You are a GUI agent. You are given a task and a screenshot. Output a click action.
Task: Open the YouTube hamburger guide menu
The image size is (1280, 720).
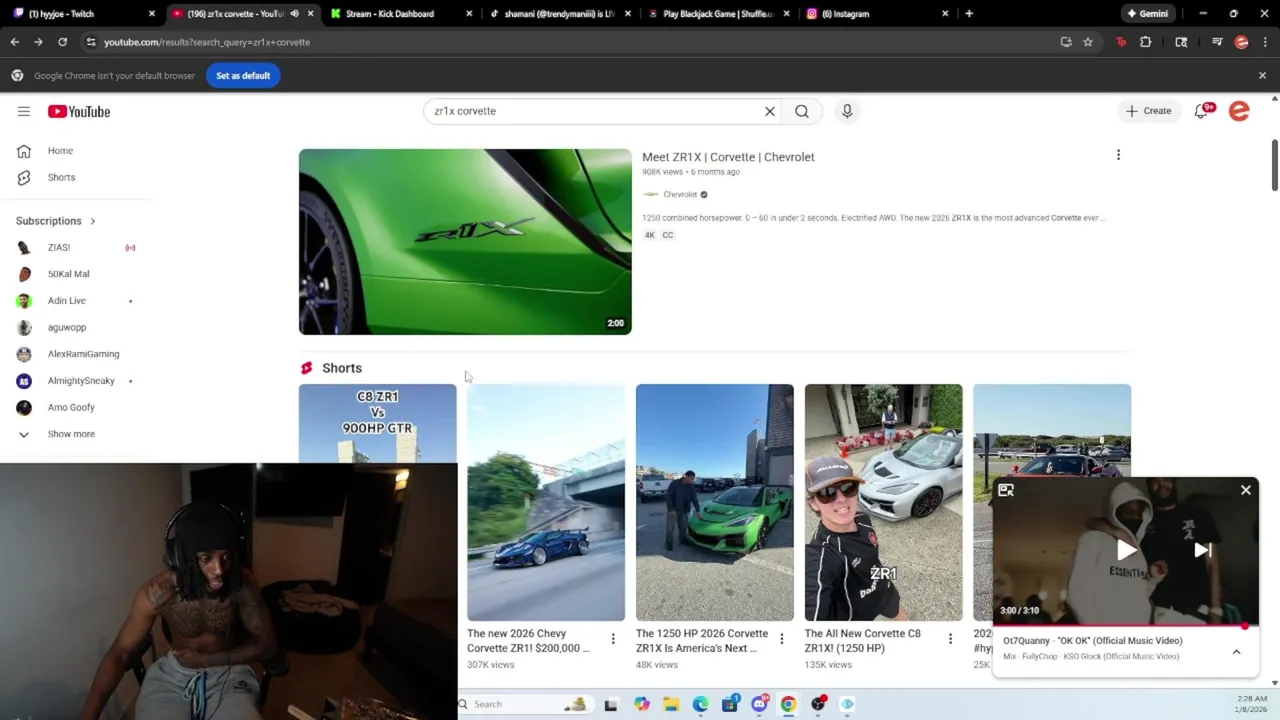coord(24,111)
